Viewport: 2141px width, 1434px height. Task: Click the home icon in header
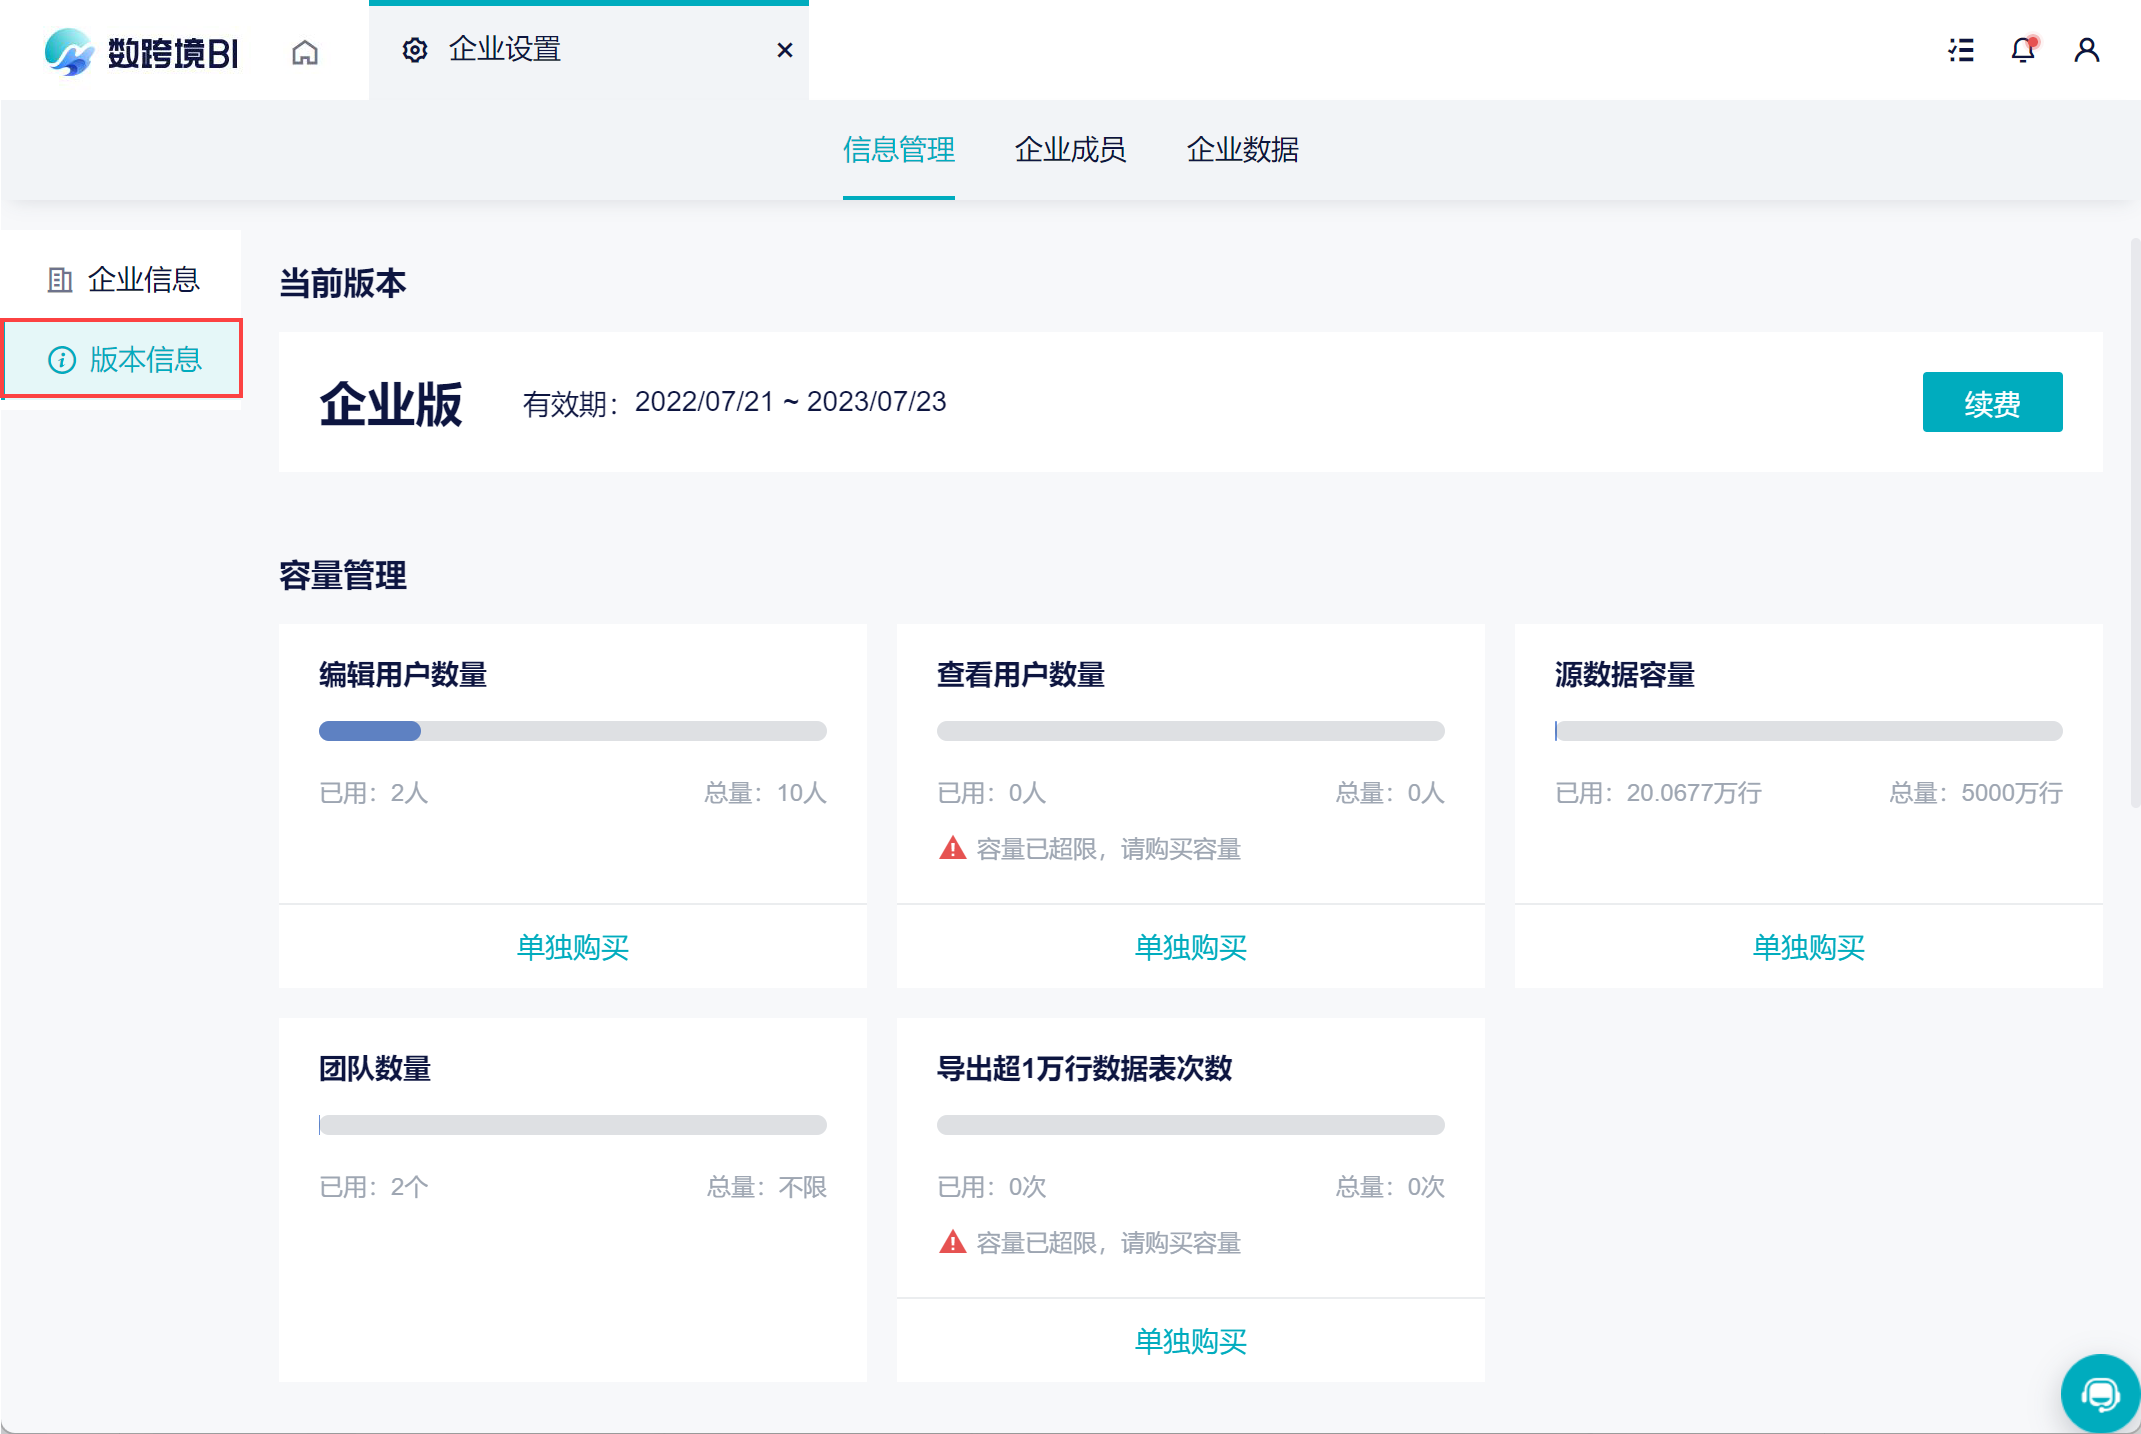click(305, 52)
